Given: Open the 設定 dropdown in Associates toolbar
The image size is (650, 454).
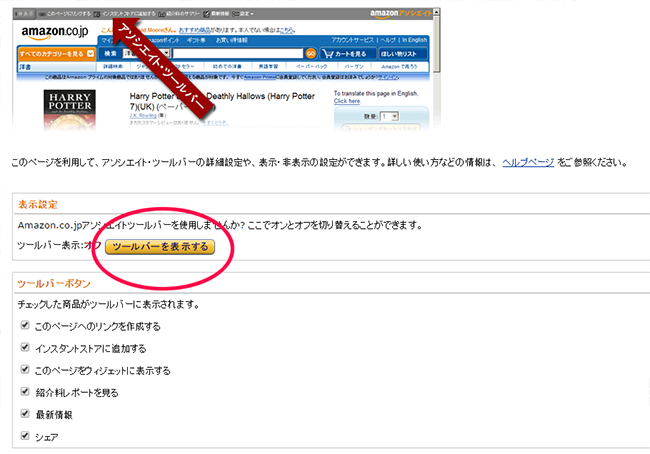Looking at the screenshot, I should click(x=244, y=14).
